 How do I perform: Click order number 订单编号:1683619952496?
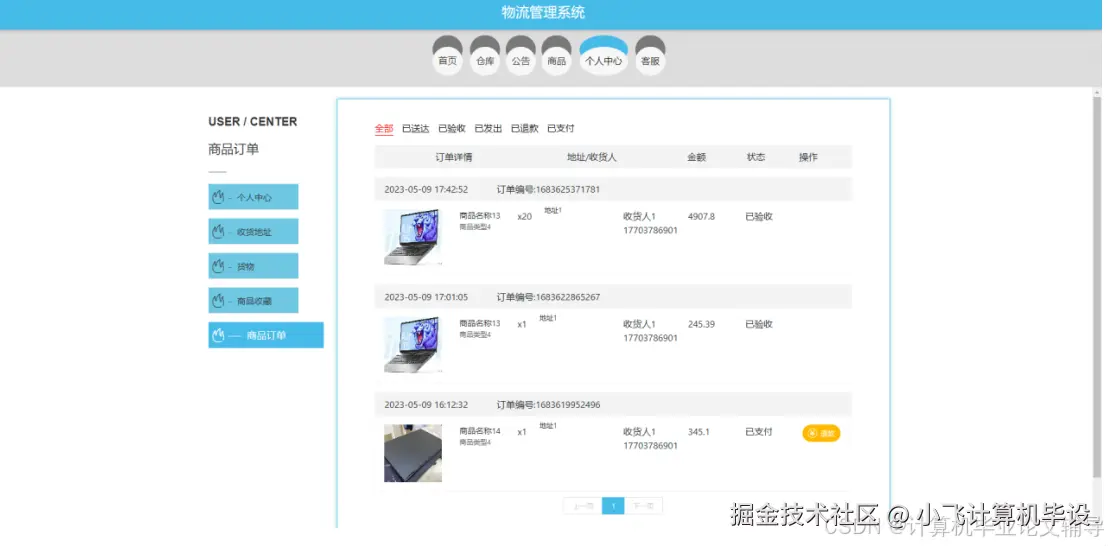pyautogui.click(x=548, y=405)
